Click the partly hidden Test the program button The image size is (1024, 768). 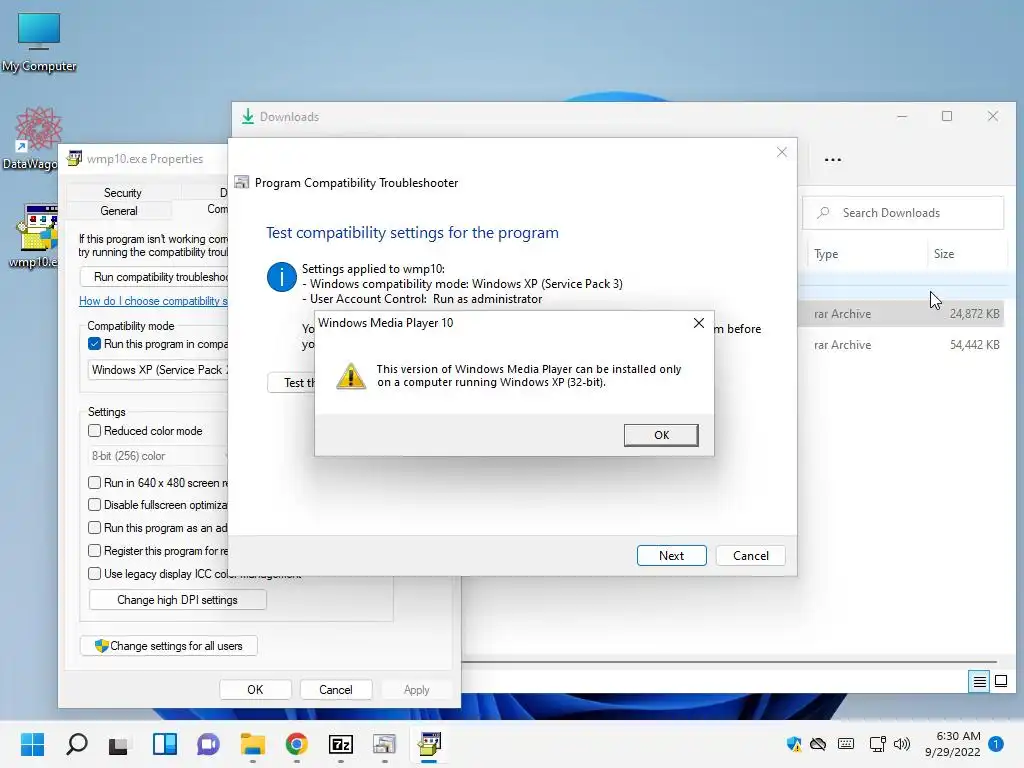291,383
